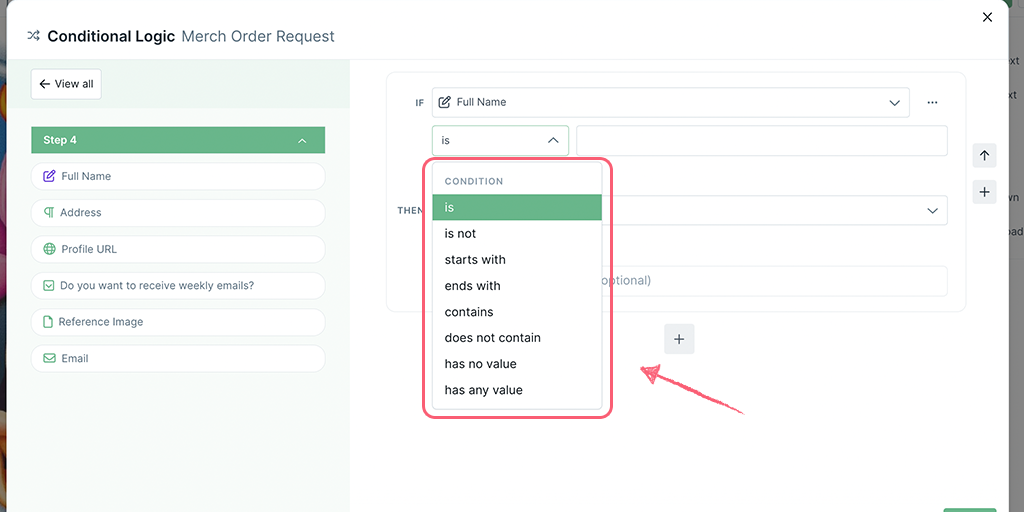This screenshot has height=512, width=1024.
Task: Click the Full Name pencil icon in sidebar
Action: (x=49, y=176)
